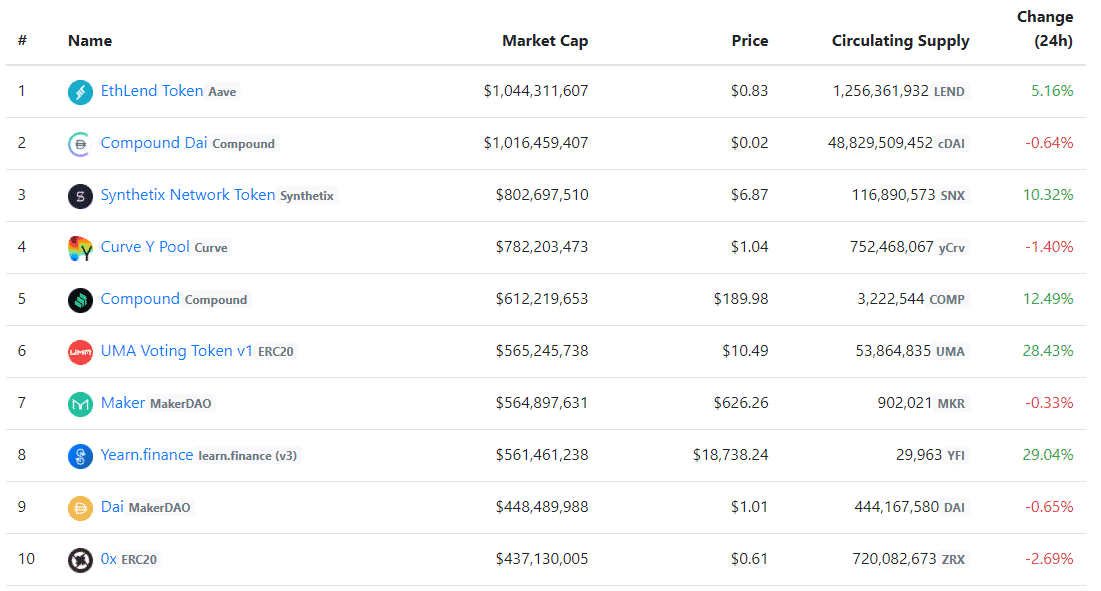Click market cap $802,697,510

542,194
